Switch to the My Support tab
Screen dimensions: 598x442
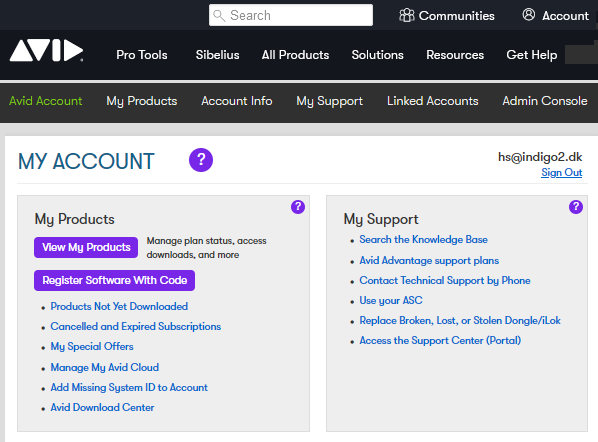point(330,101)
